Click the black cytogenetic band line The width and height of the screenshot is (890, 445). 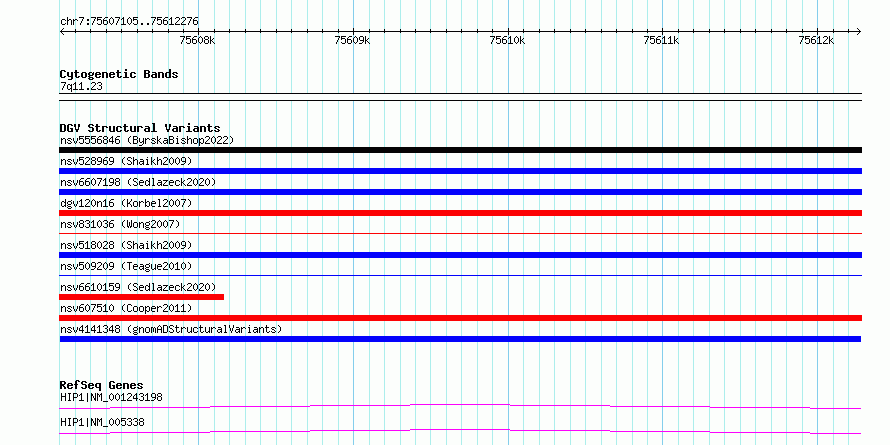click(460, 97)
